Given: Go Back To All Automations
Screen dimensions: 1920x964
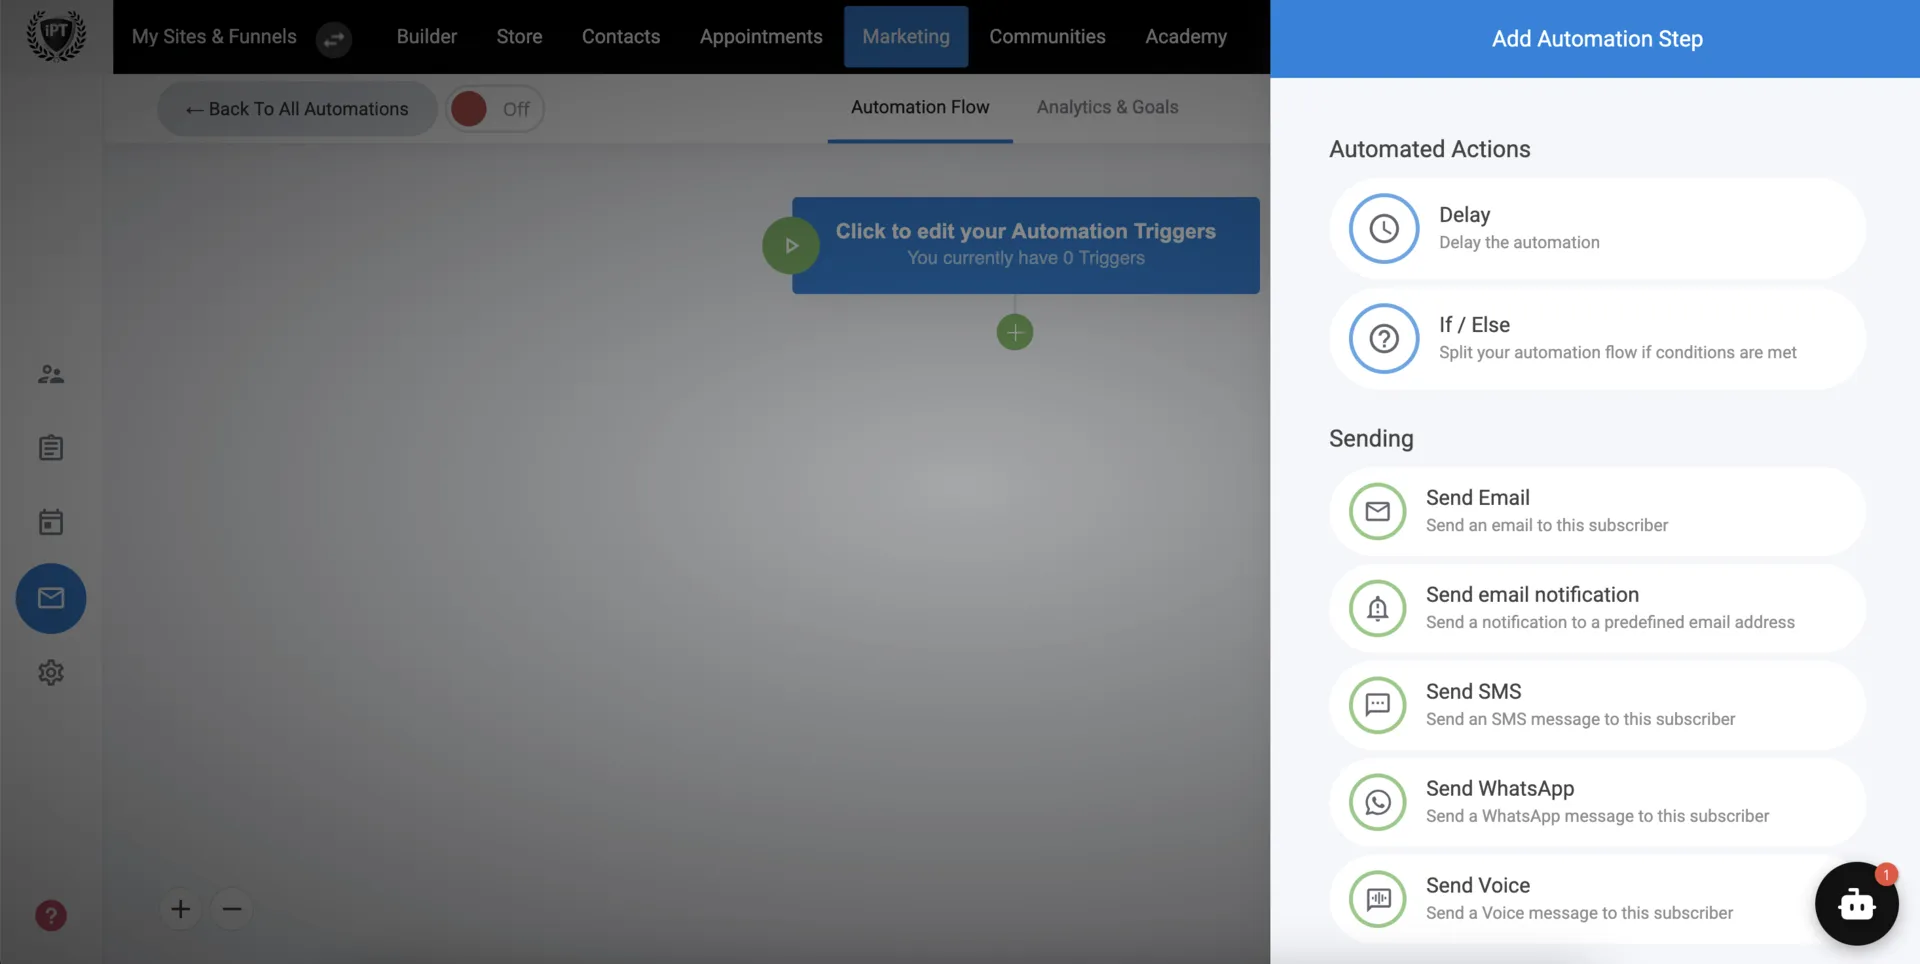Looking at the screenshot, I should point(297,109).
